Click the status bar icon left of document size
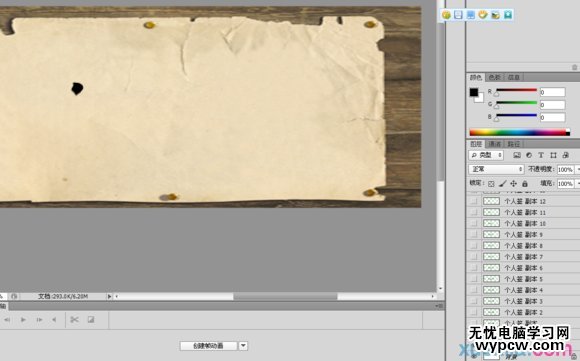580x361 pixels. click(x=14, y=296)
